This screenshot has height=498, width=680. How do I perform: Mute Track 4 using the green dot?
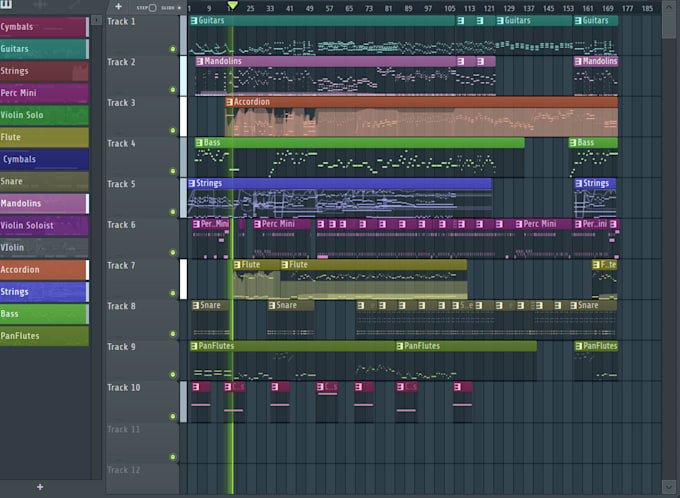(173, 171)
